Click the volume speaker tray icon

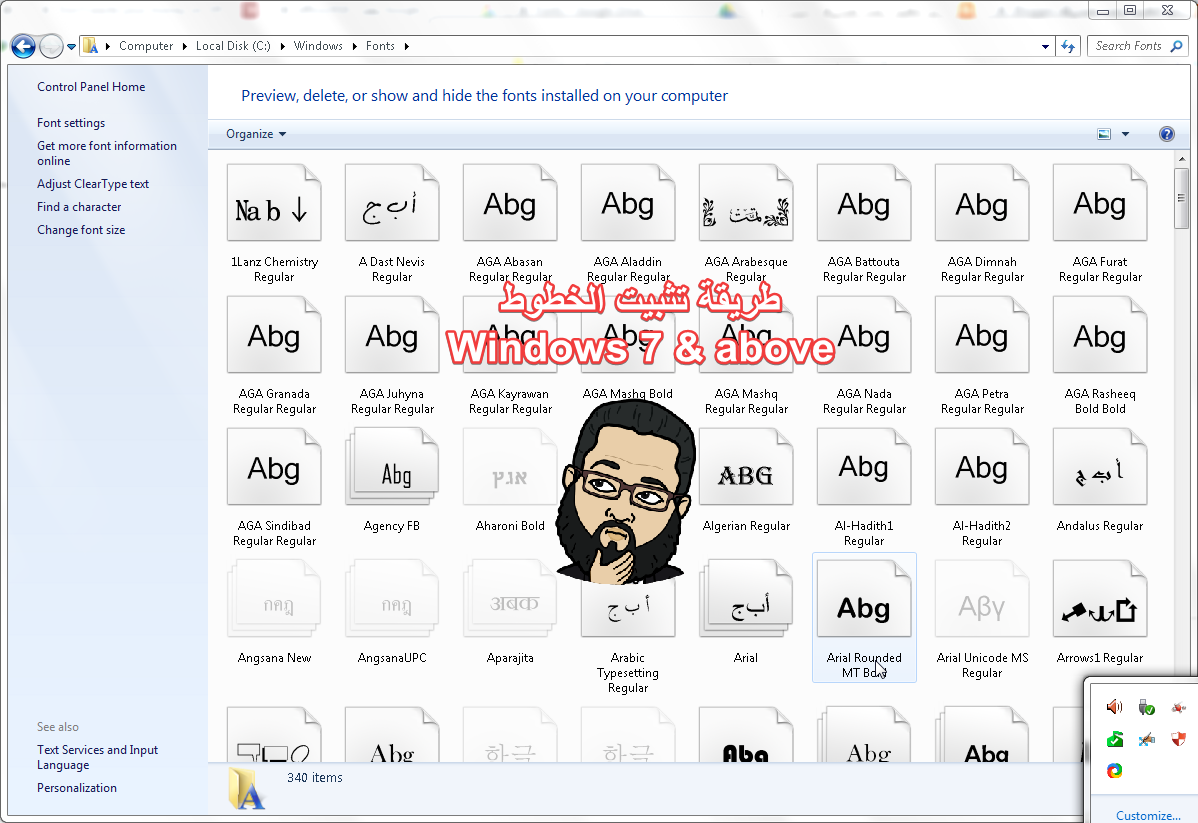click(1115, 707)
